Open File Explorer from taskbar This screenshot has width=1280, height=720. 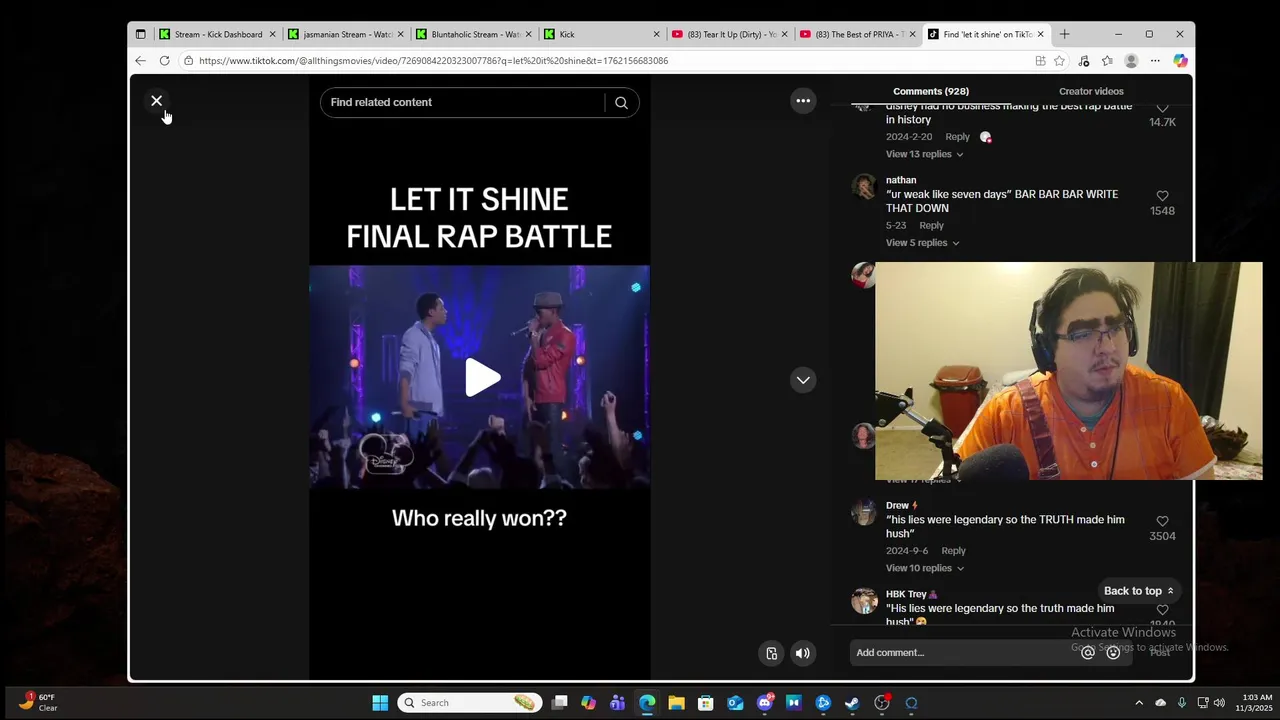click(x=676, y=703)
